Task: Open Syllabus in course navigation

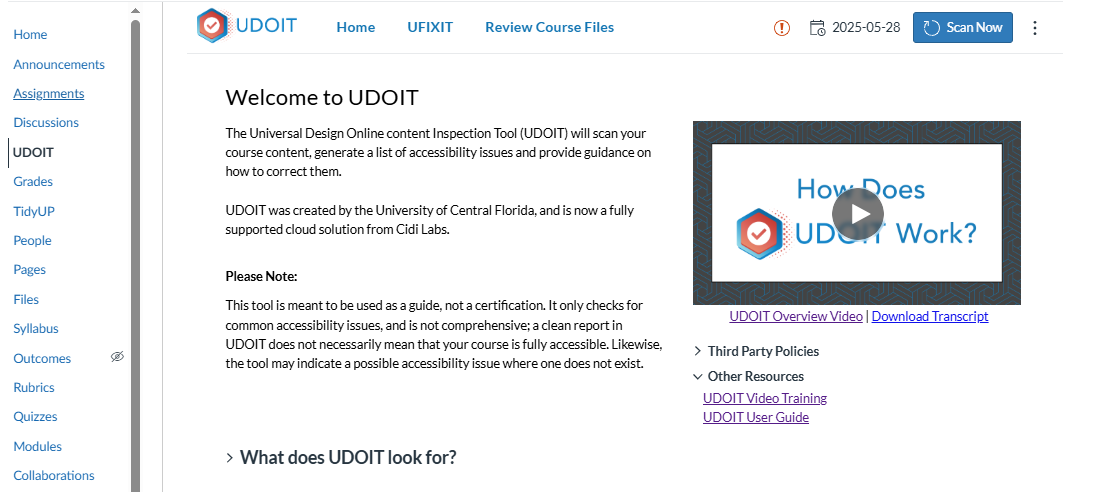Action: pyautogui.click(x=36, y=329)
